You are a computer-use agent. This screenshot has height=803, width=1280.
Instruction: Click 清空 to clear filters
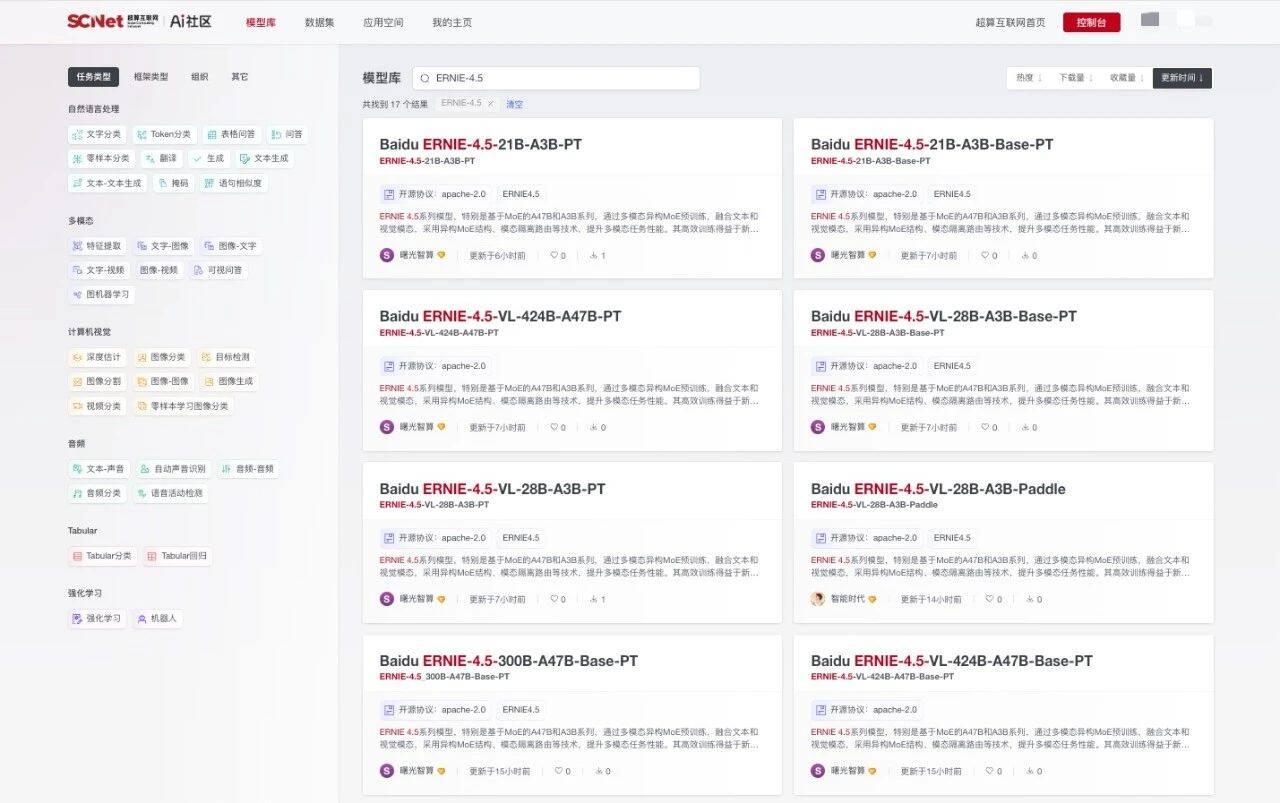[x=514, y=104]
